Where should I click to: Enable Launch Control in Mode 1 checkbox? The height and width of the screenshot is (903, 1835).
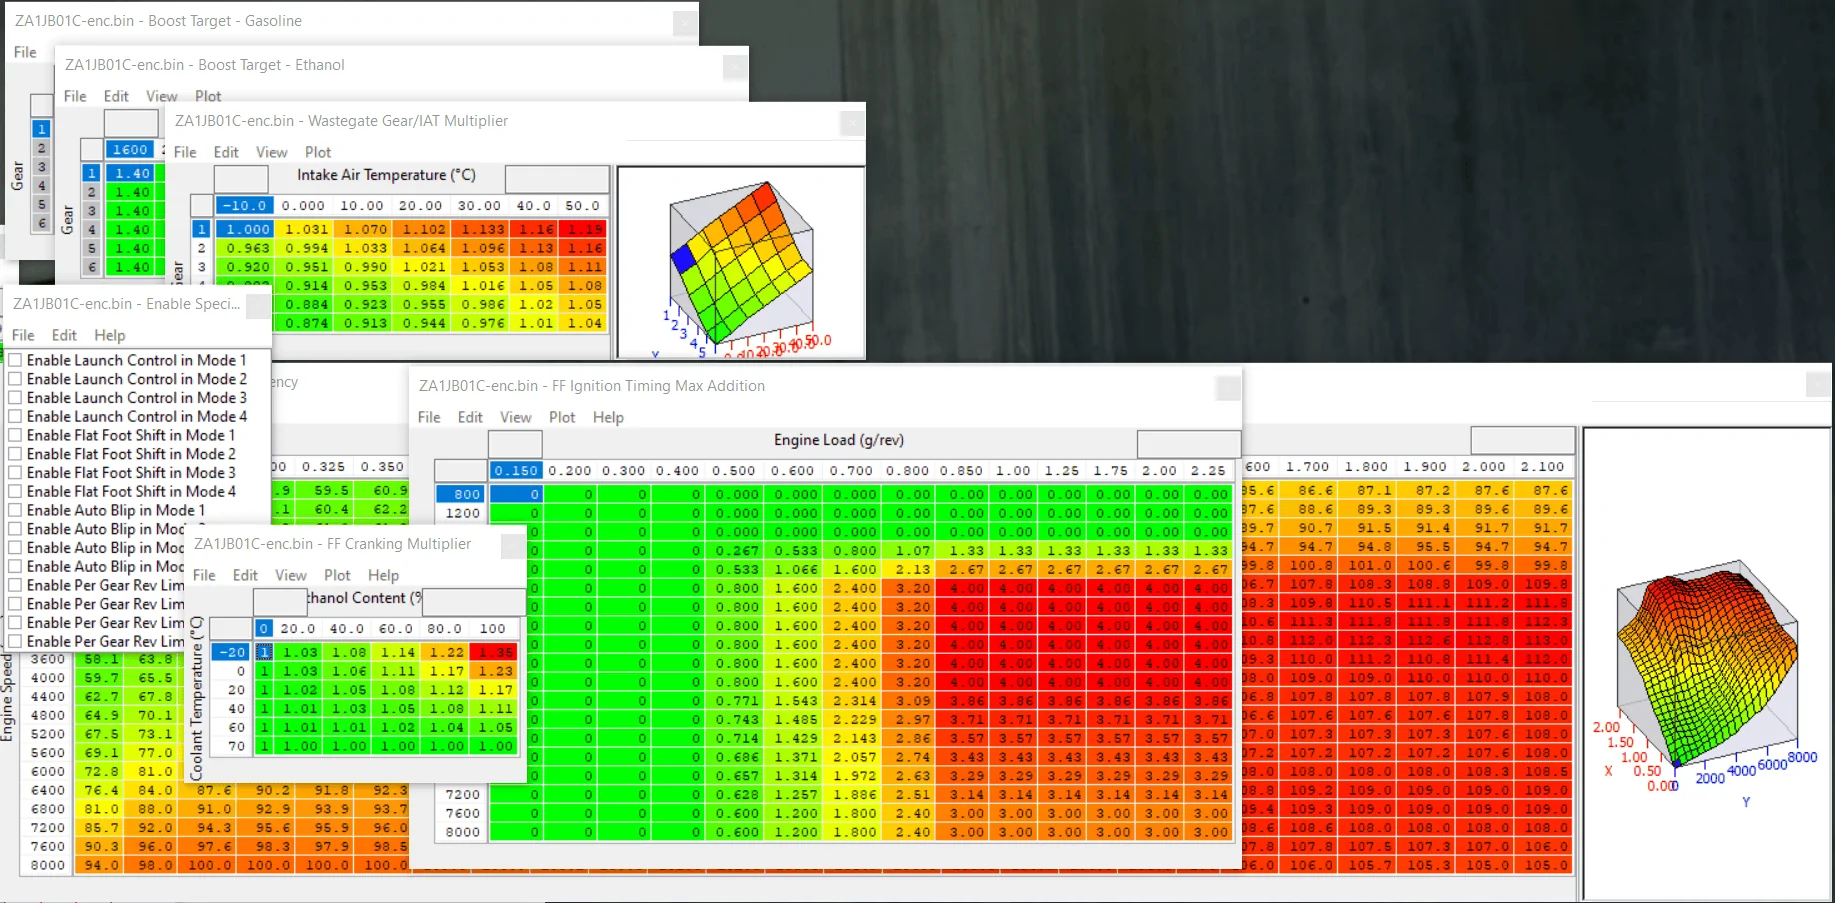15,360
